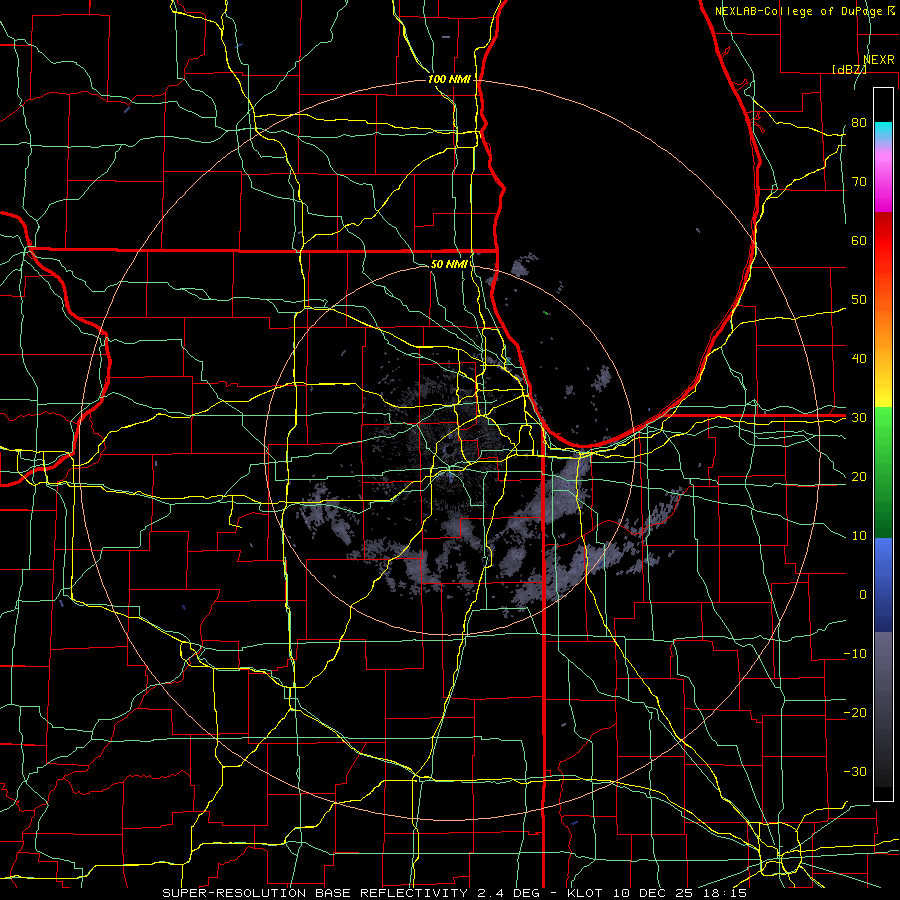Click the [dBZ] unit label above color scale
Viewport: 900px width, 900px height.
pos(849,69)
